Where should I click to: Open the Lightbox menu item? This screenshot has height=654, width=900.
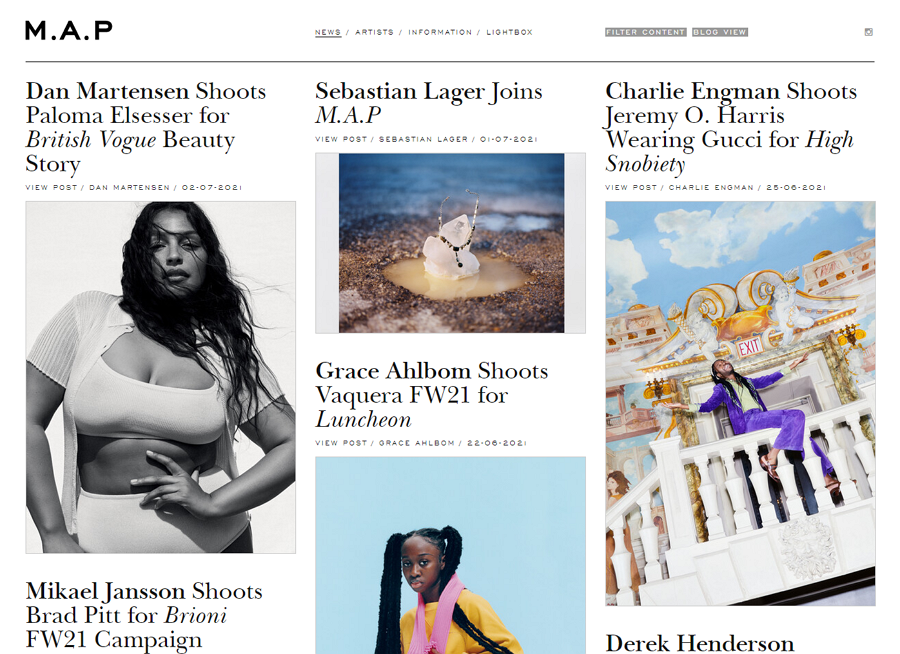(x=510, y=32)
